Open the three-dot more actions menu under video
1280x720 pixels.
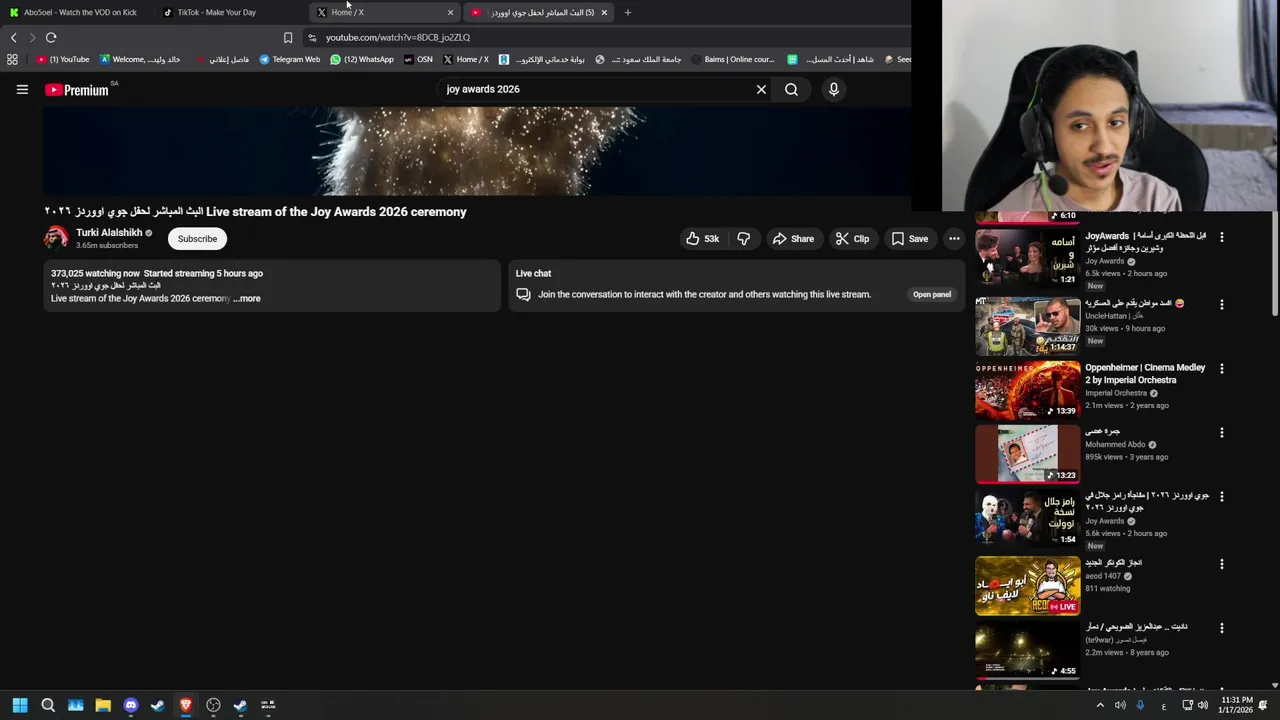coord(954,239)
